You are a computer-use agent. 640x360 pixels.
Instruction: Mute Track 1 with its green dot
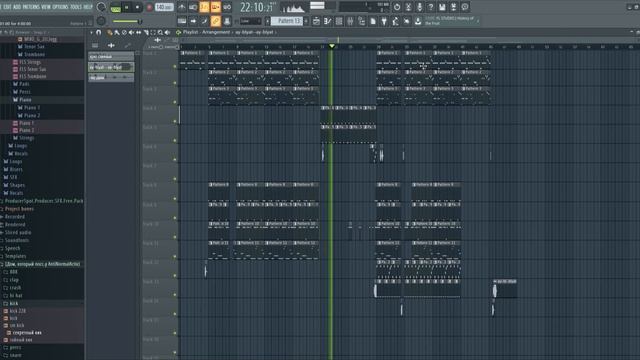pos(175,66)
